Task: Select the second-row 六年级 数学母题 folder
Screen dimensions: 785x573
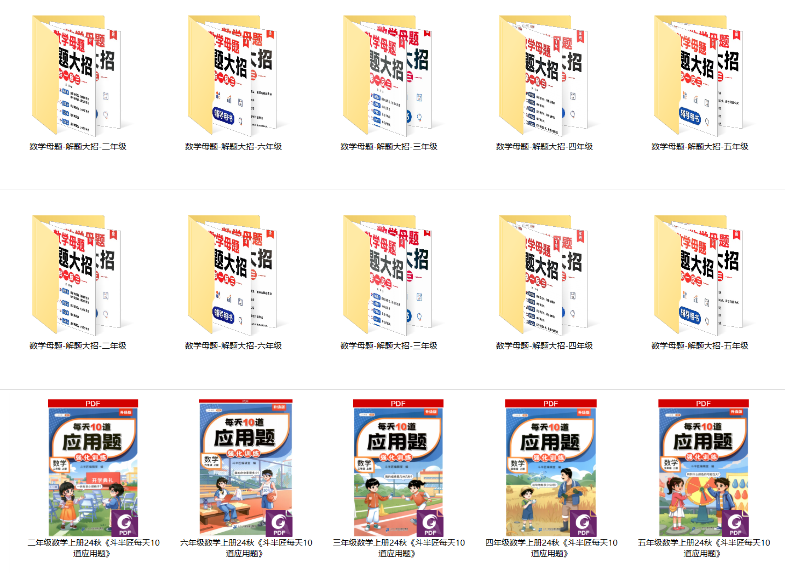Action: (x=233, y=272)
